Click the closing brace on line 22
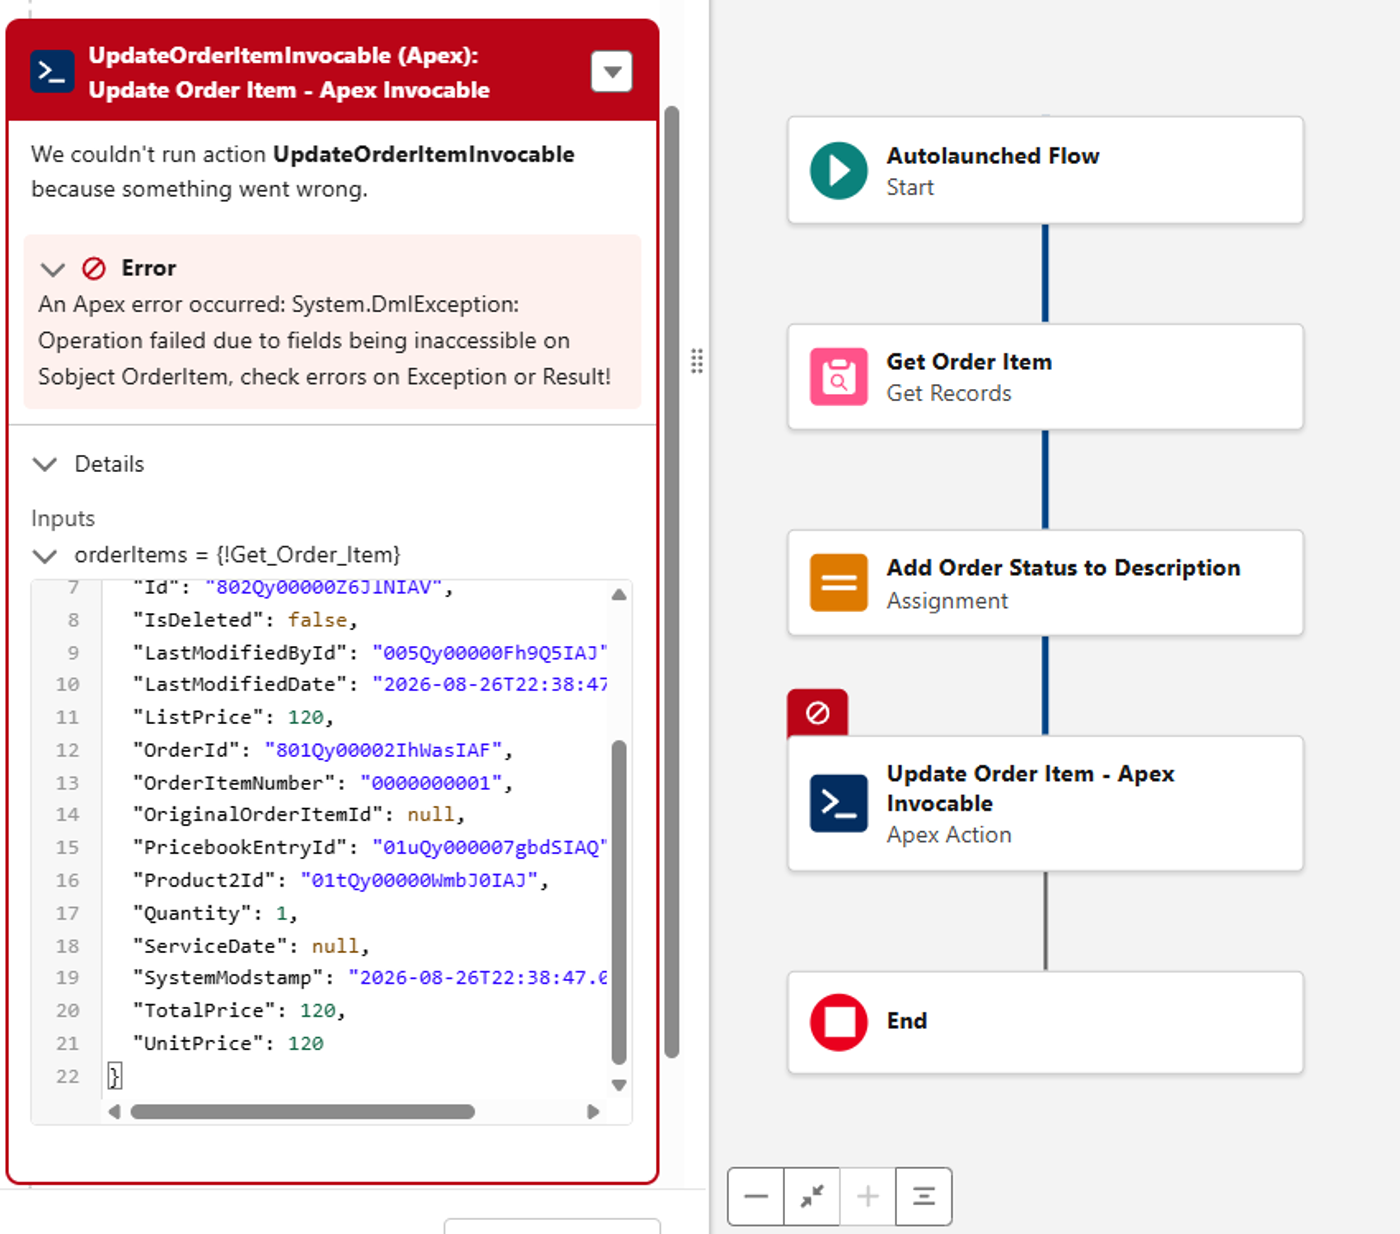The image size is (1400, 1234). point(115,1076)
